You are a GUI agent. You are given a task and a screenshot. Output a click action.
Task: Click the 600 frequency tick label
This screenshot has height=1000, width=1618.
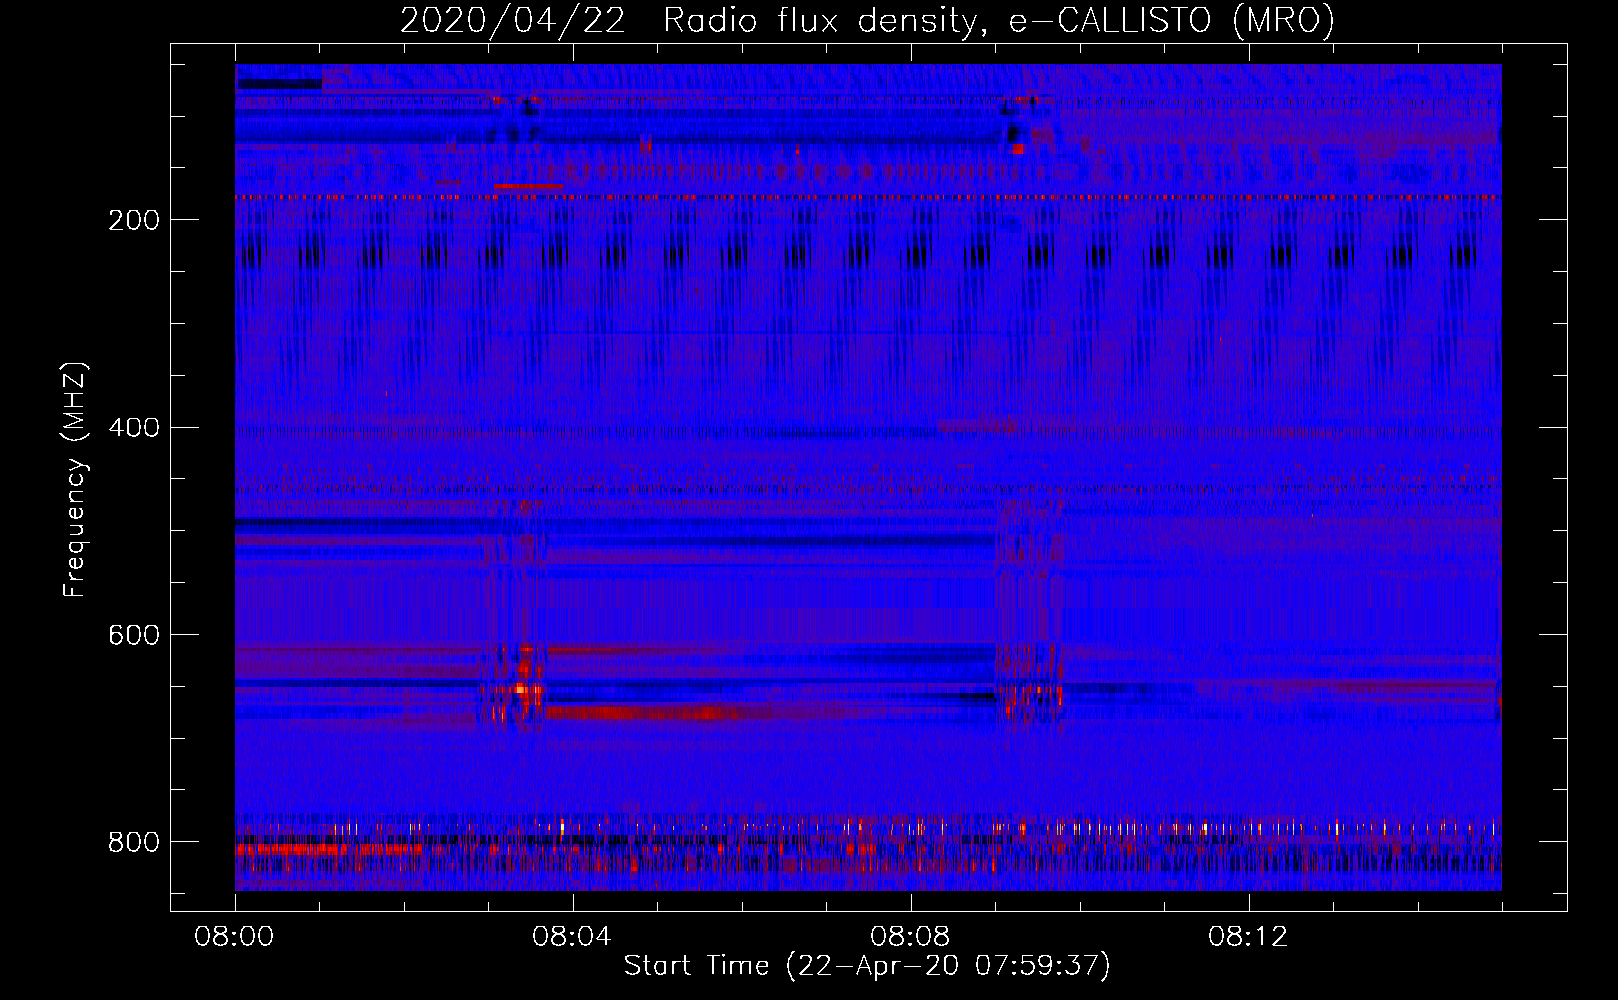(134, 636)
